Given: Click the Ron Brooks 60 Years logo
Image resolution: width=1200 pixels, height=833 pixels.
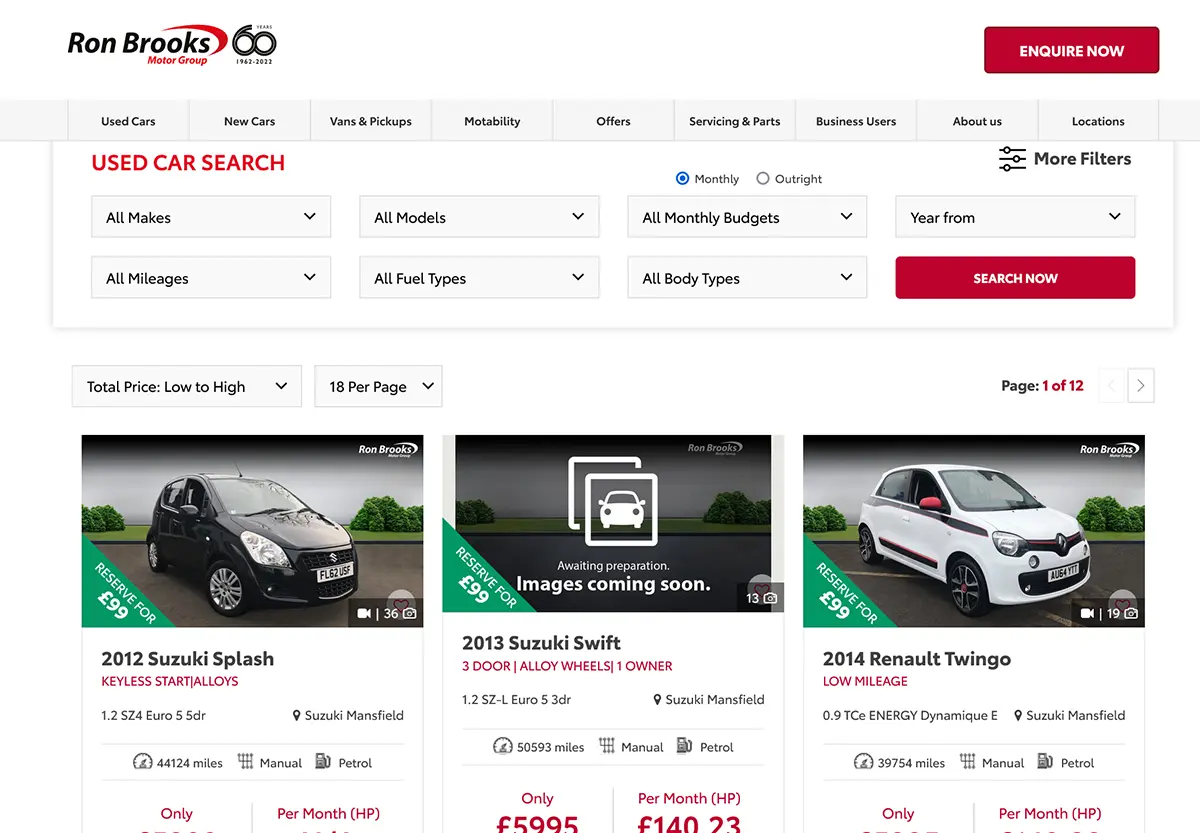Looking at the screenshot, I should (170, 43).
